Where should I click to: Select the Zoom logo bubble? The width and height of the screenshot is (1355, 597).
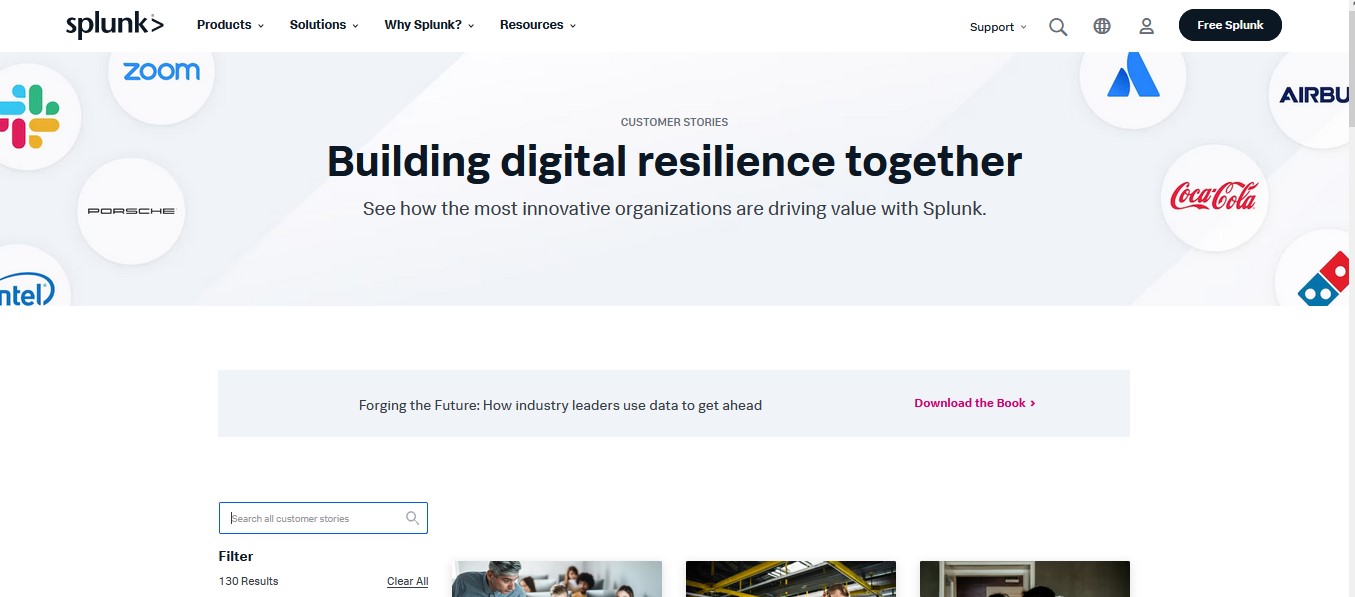(x=161, y=73)
